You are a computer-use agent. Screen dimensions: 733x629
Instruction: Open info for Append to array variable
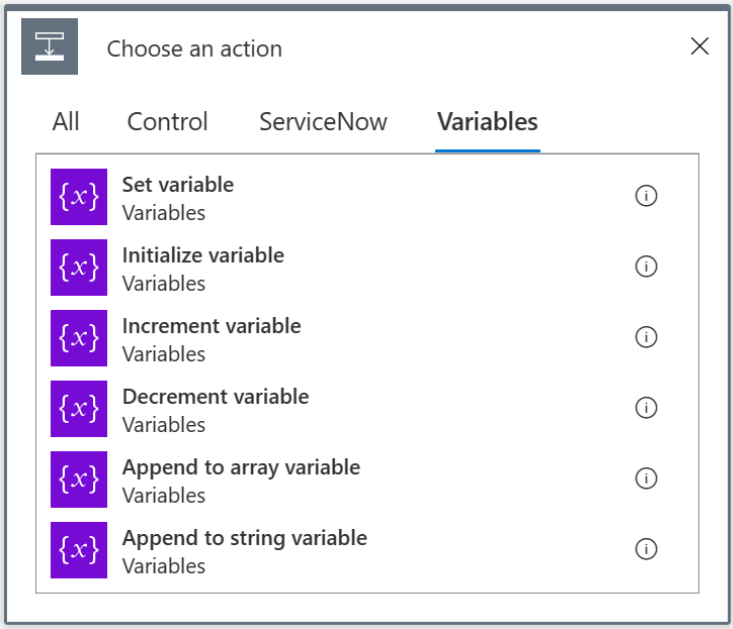pos(646,479)
